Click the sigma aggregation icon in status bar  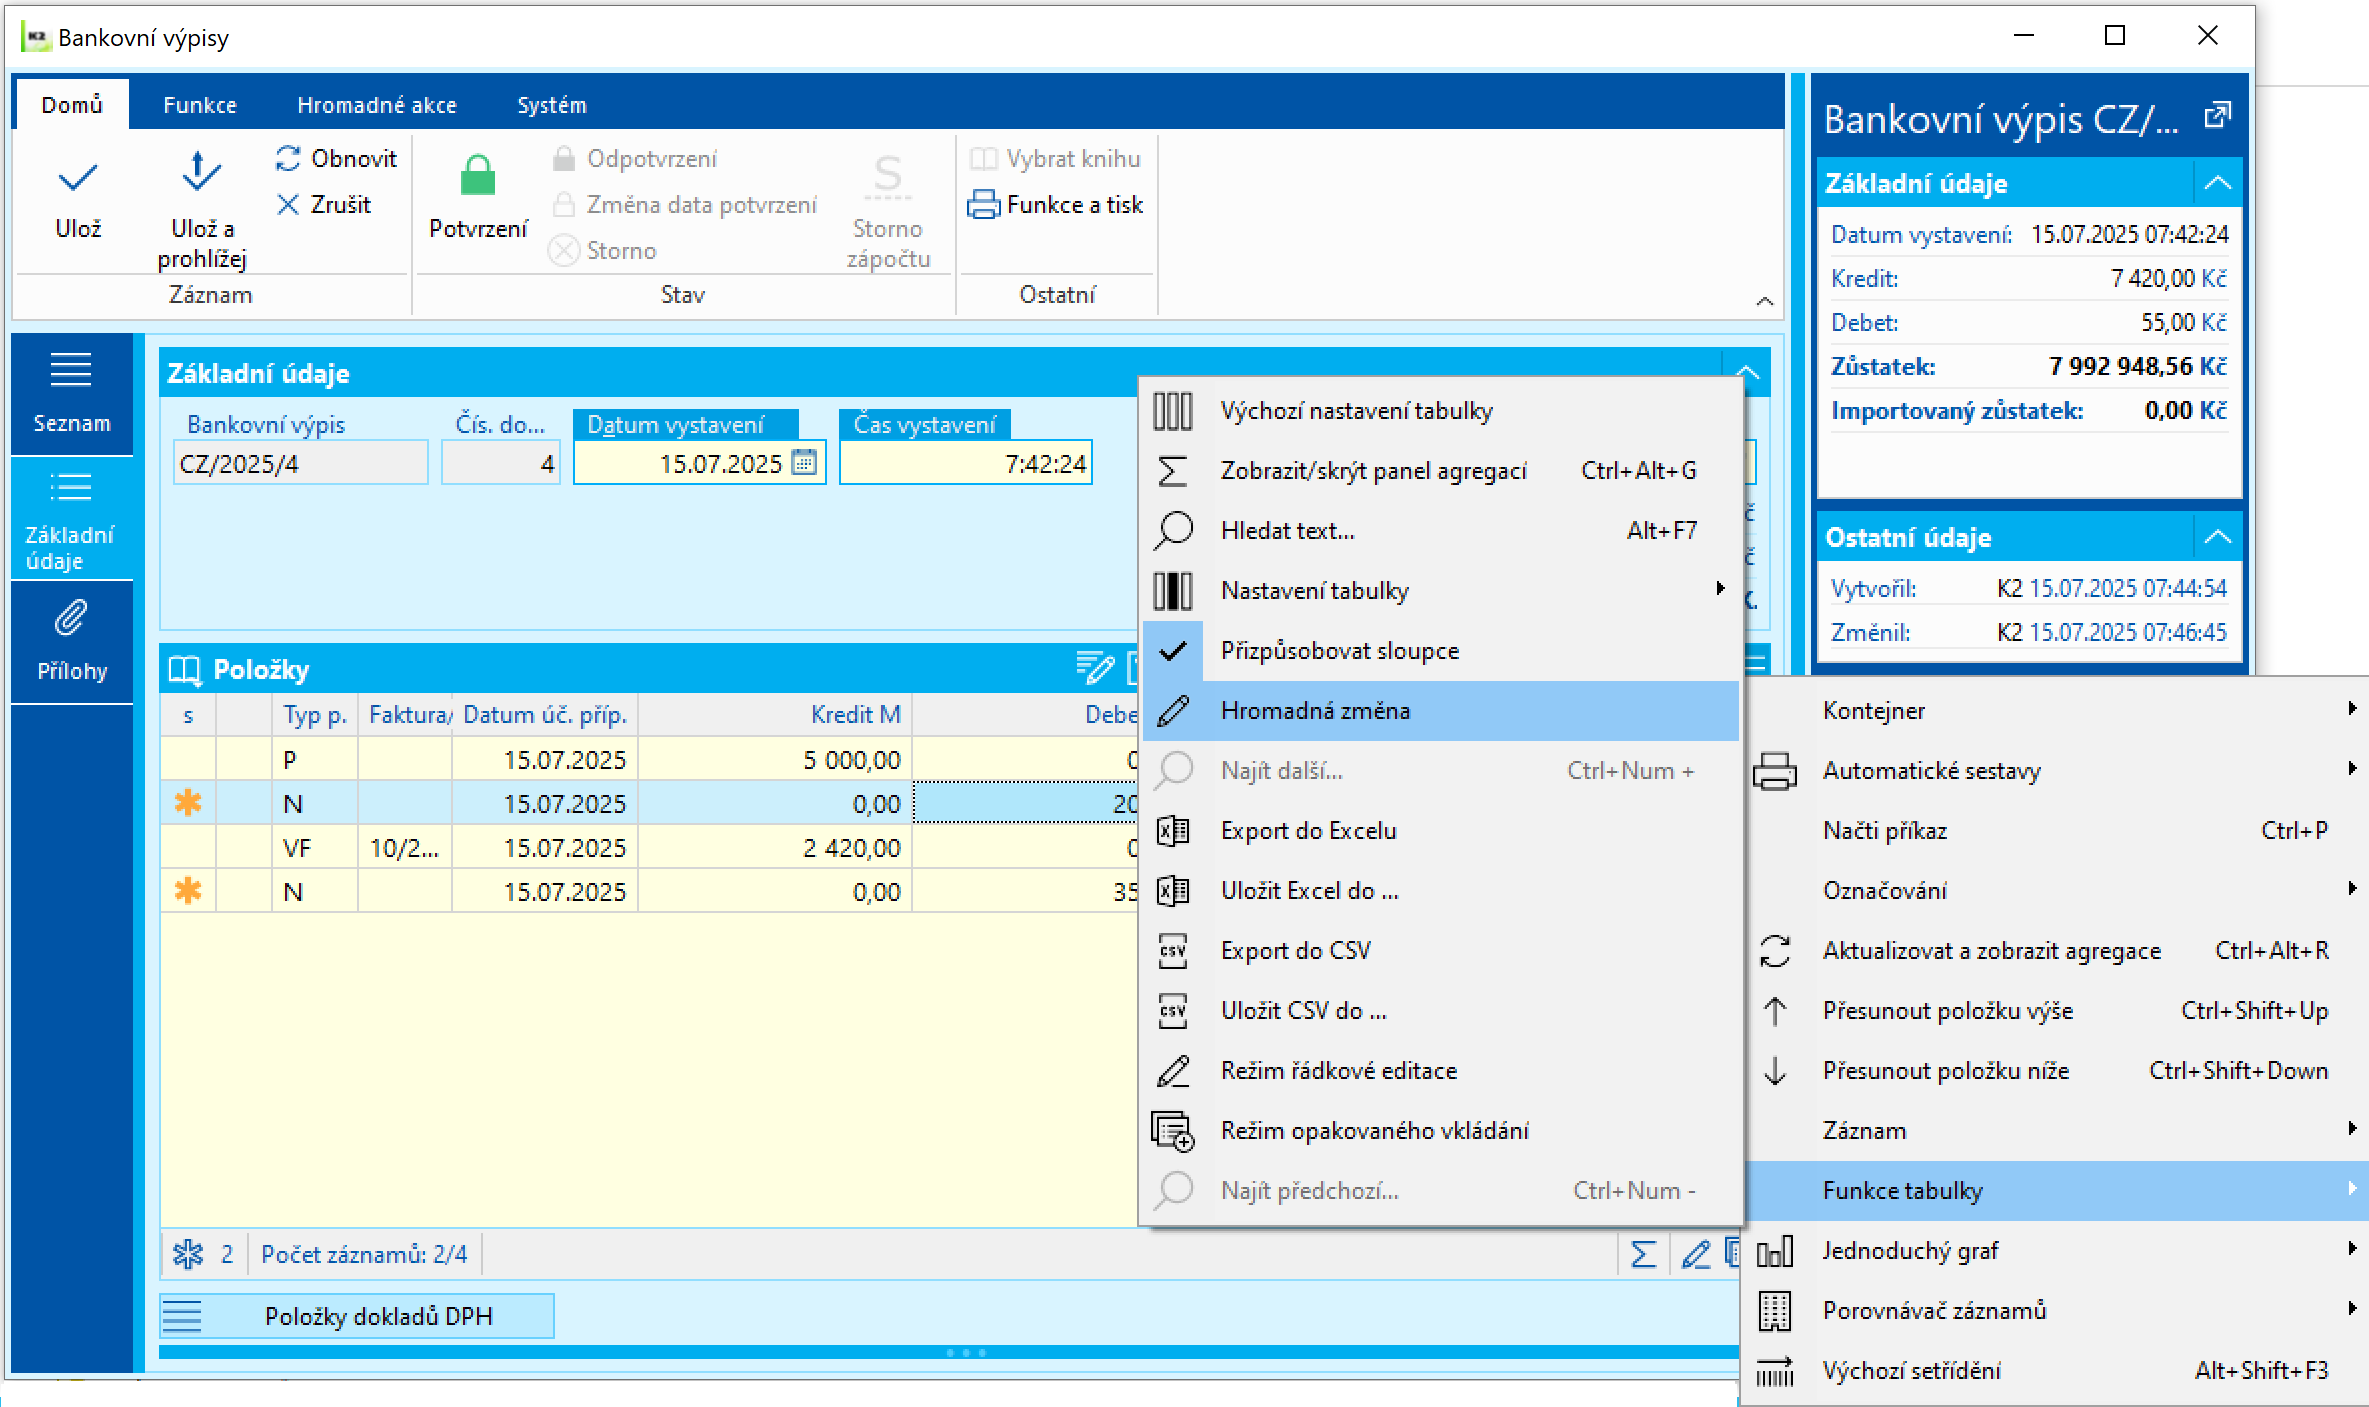click(1643, 1254)
